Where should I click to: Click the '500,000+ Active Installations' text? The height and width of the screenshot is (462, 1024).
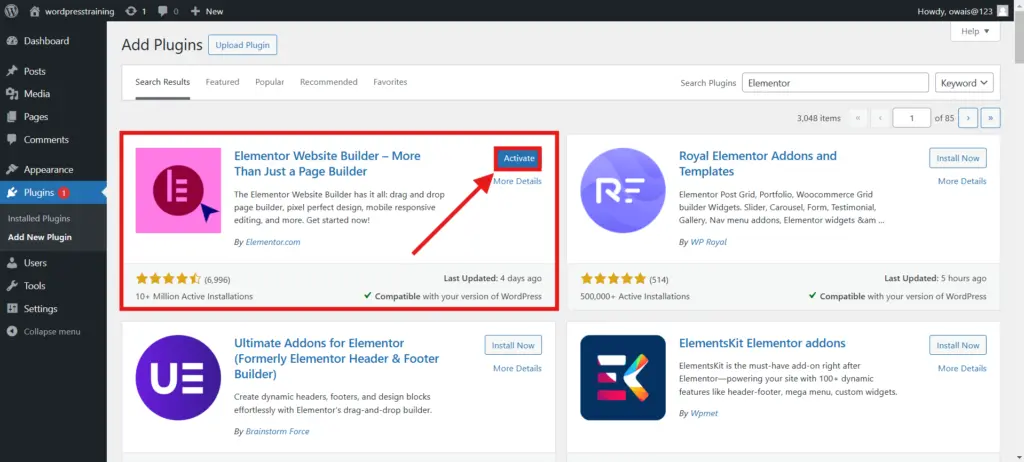point(635,296)
